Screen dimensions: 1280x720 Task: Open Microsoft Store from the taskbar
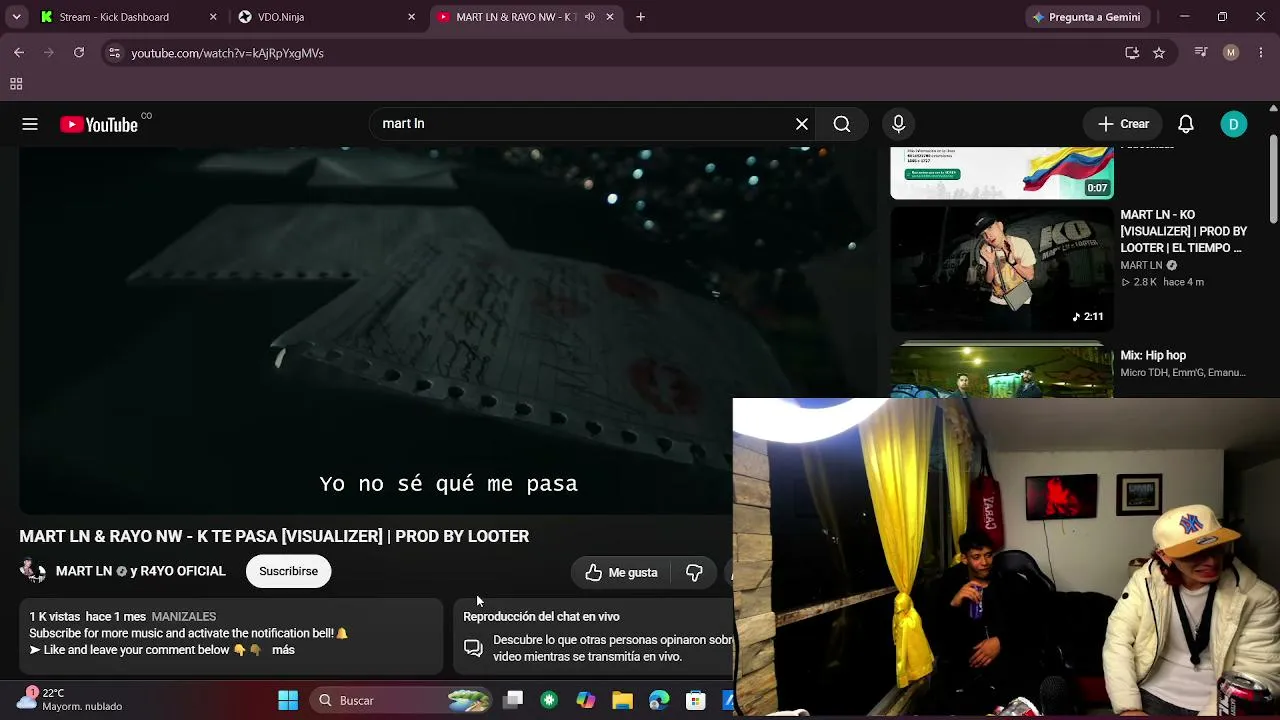pos(695,700)
